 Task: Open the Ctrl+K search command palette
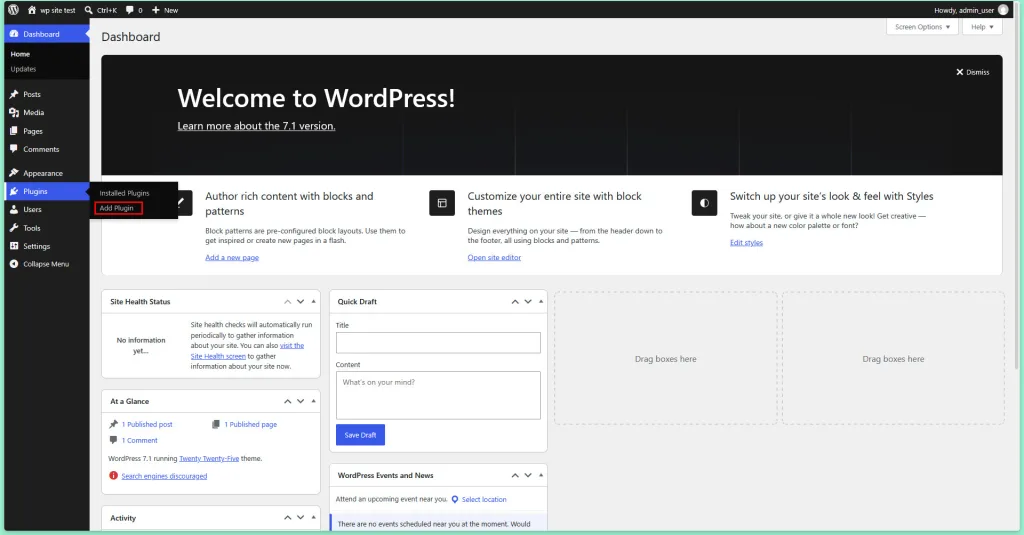tap(101, 10)
